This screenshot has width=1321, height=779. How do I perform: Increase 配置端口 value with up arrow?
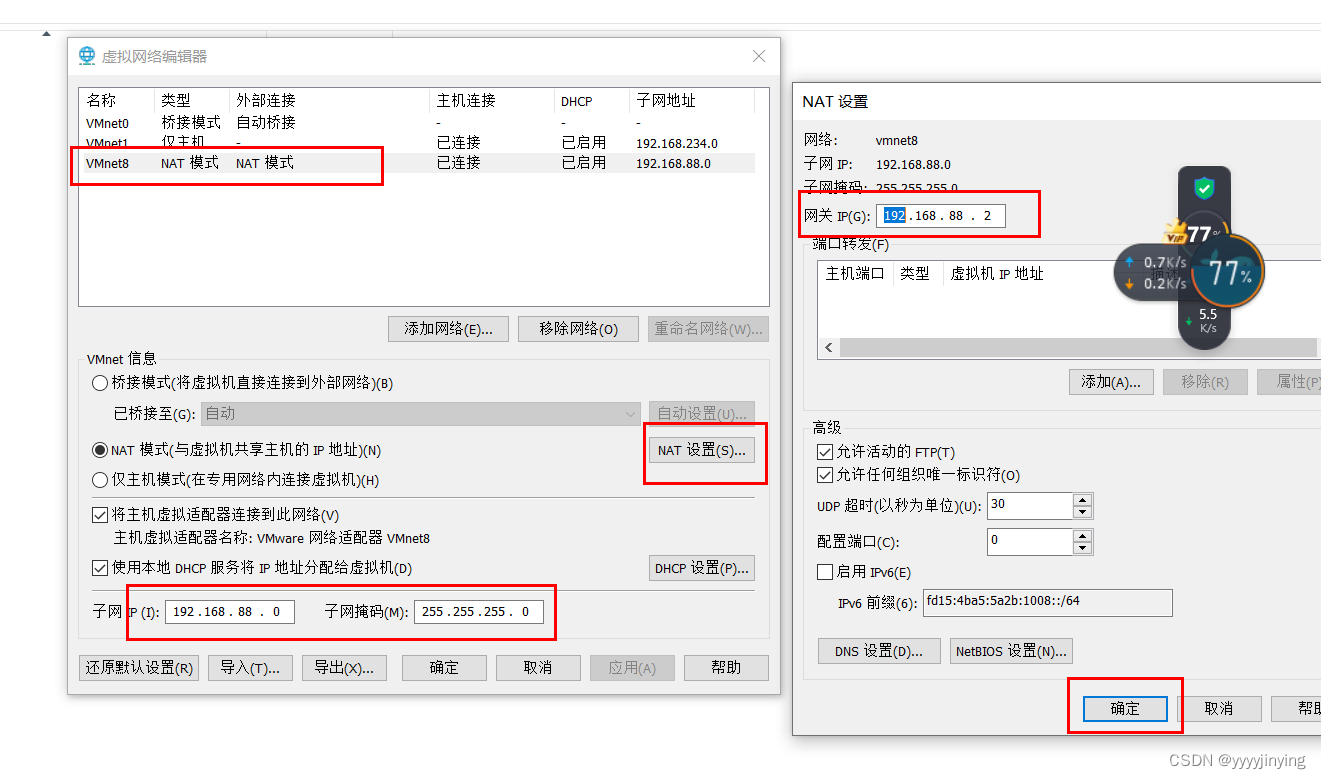pos(1082,535)
